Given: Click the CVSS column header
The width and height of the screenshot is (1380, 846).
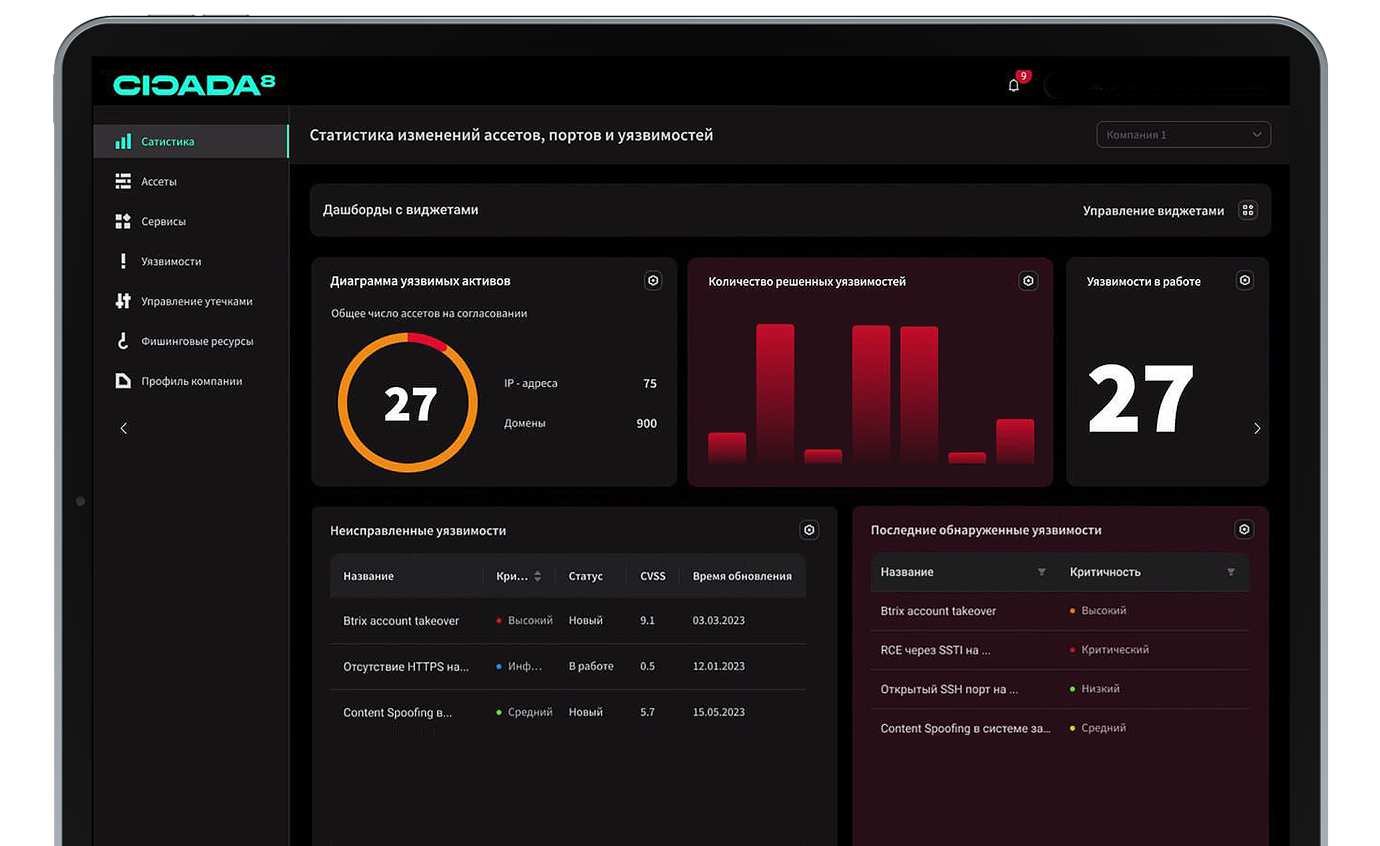Looking at the screenshot, I should 653,576.
